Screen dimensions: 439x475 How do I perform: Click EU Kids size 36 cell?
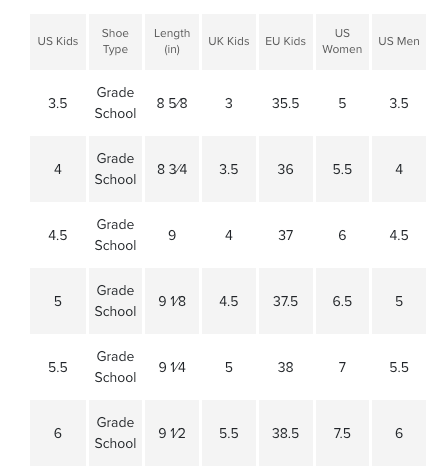pos(286,169)
